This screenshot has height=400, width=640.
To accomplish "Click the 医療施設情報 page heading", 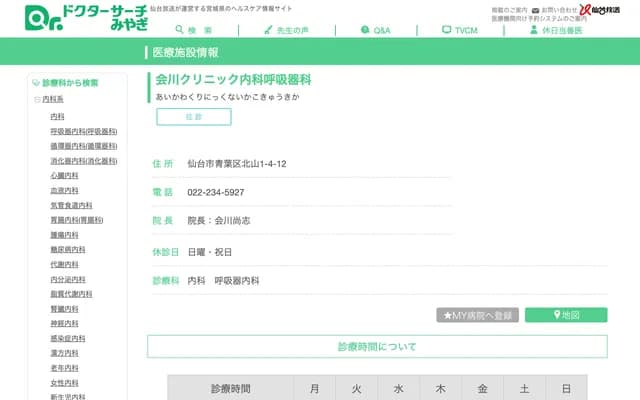I will coord(185,52).
